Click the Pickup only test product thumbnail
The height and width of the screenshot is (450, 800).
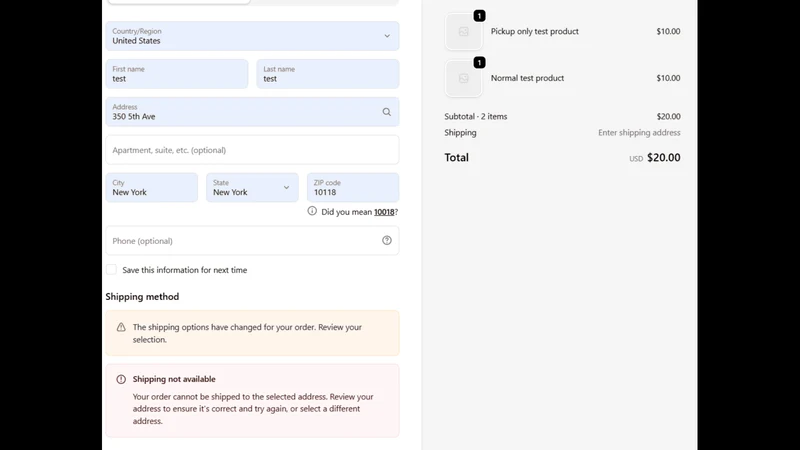point(463,32)
